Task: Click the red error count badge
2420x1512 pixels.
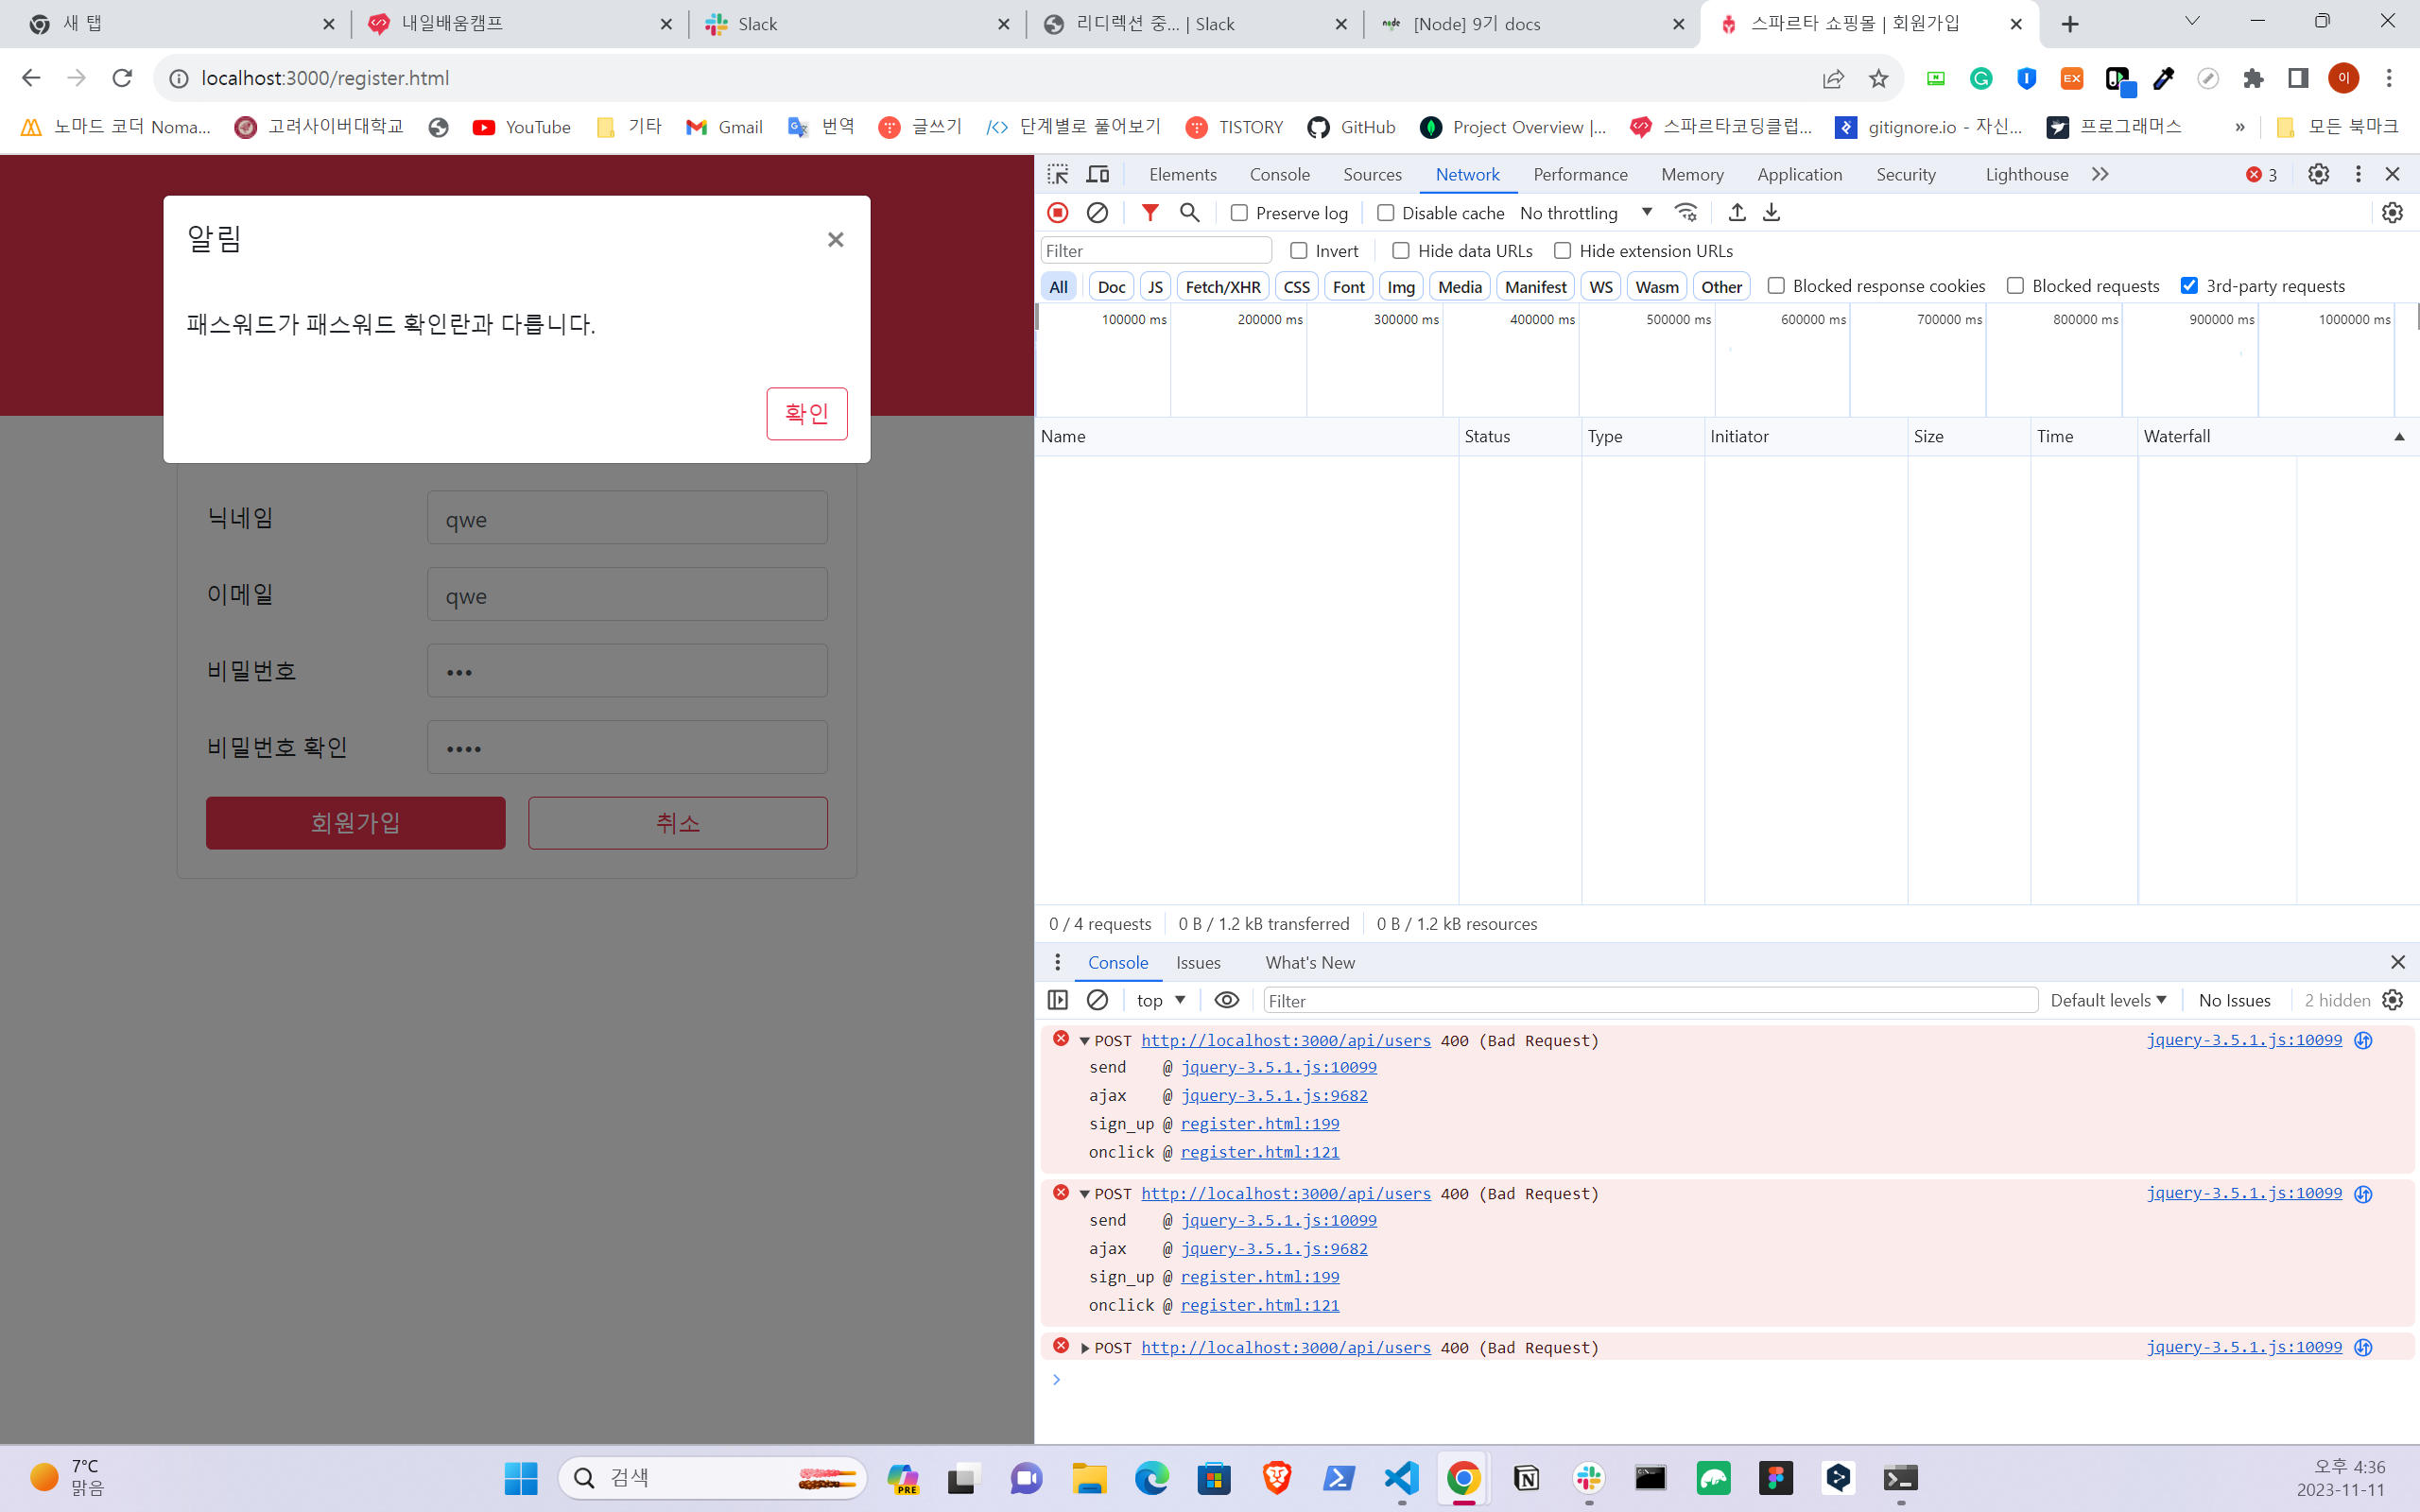Action: click(x=2261, y=174)
